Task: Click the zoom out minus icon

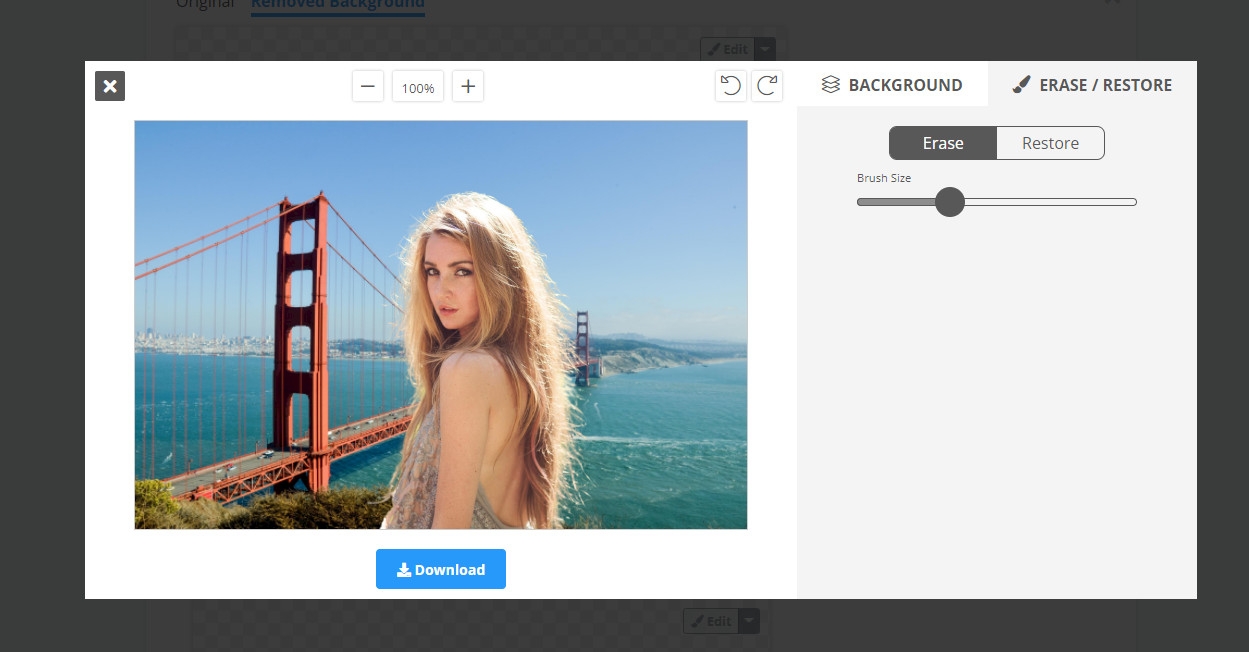Action: pos(367,86)
